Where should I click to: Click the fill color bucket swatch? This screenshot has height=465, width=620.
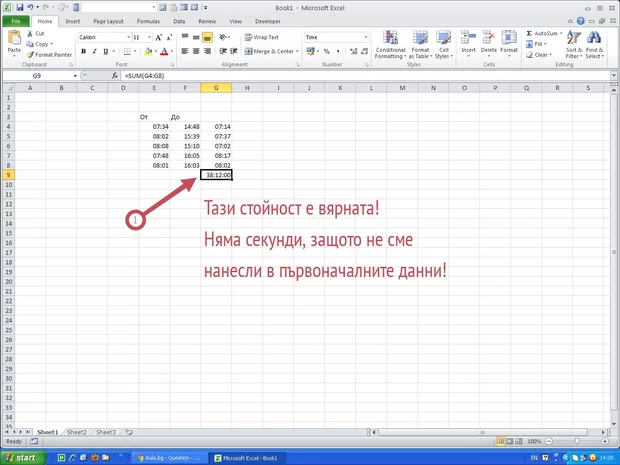pyautogui.click(x=148, y=51)
